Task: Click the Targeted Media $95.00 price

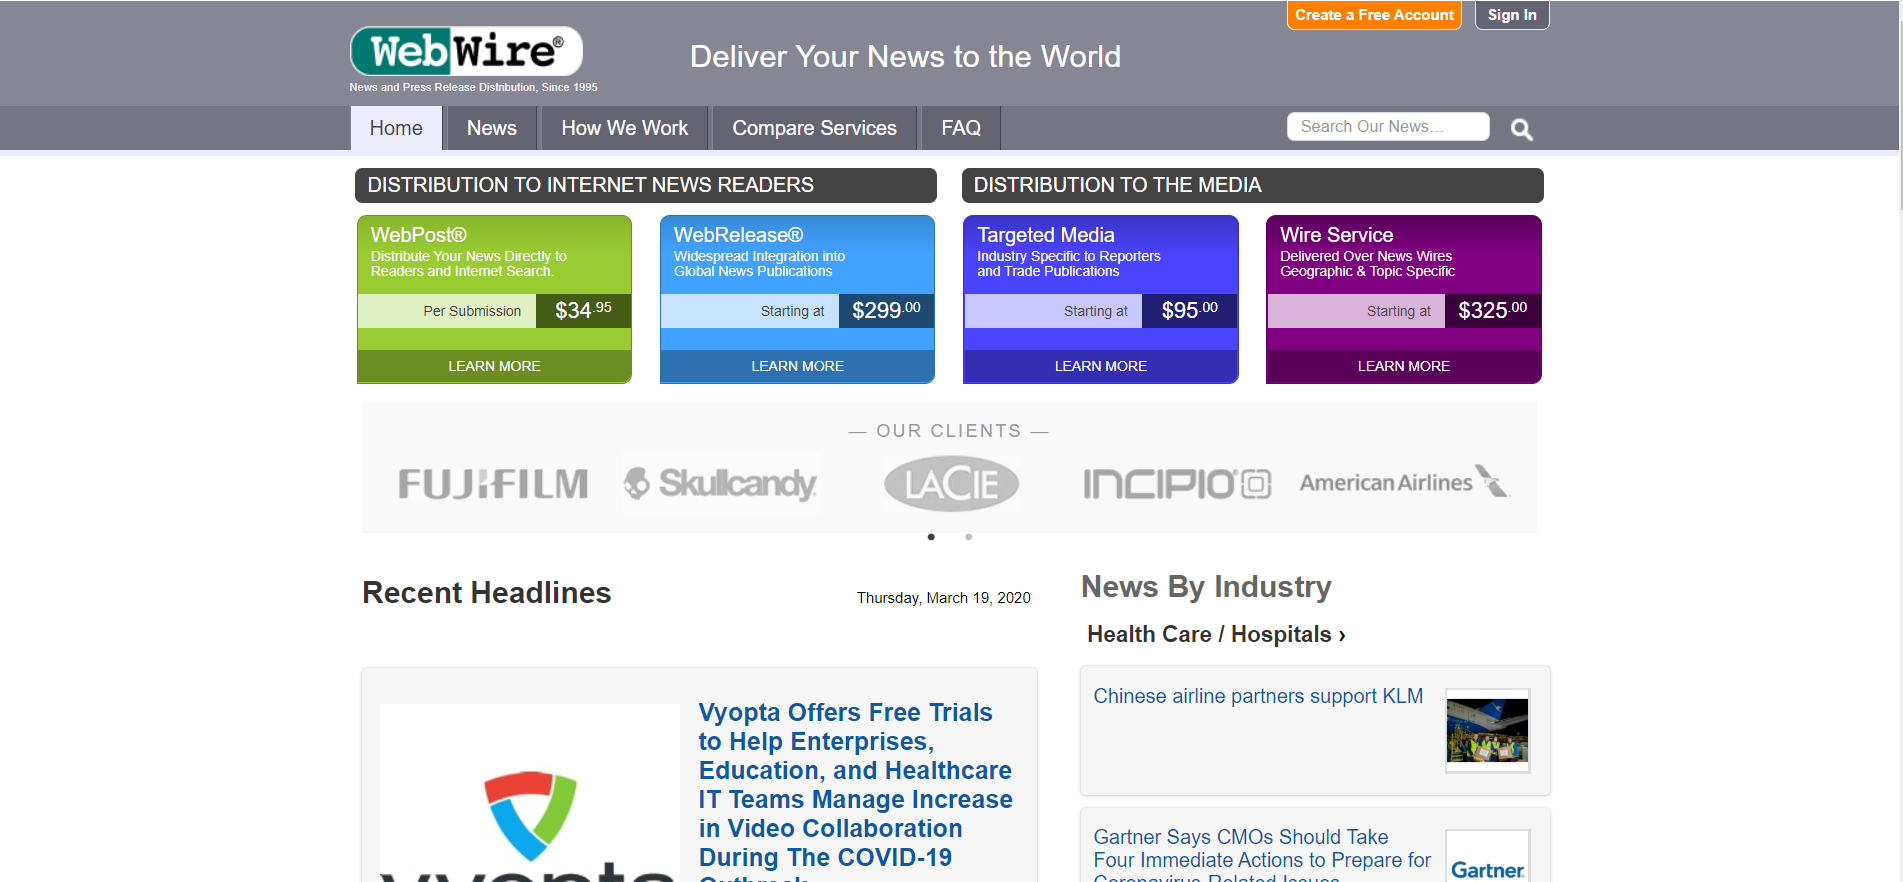Action: click(1189, 311)
